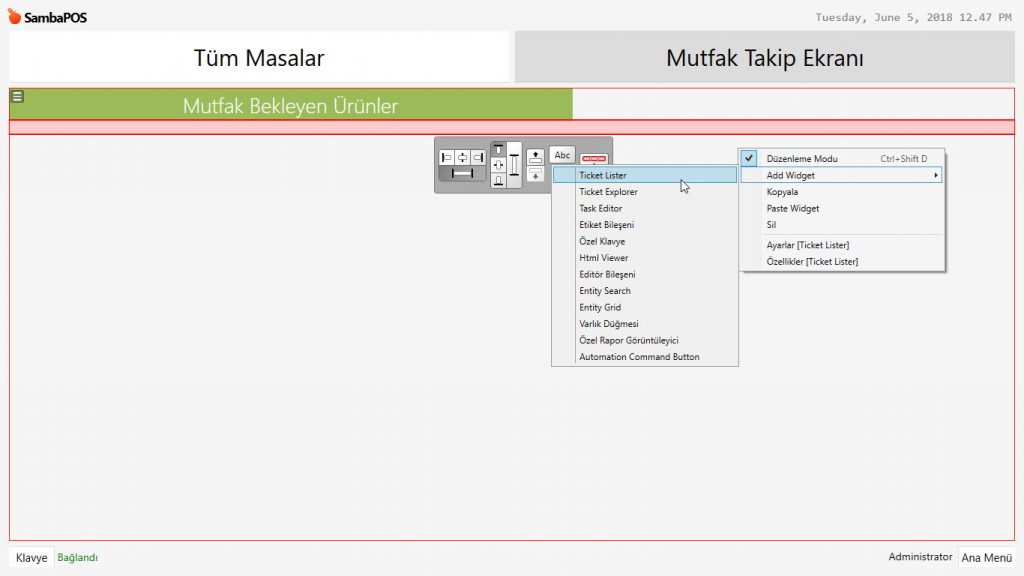Image resolution: width=1024 pixels, height=576 pixels.
Task: Click the Klavye button
Action: point(31,558)
